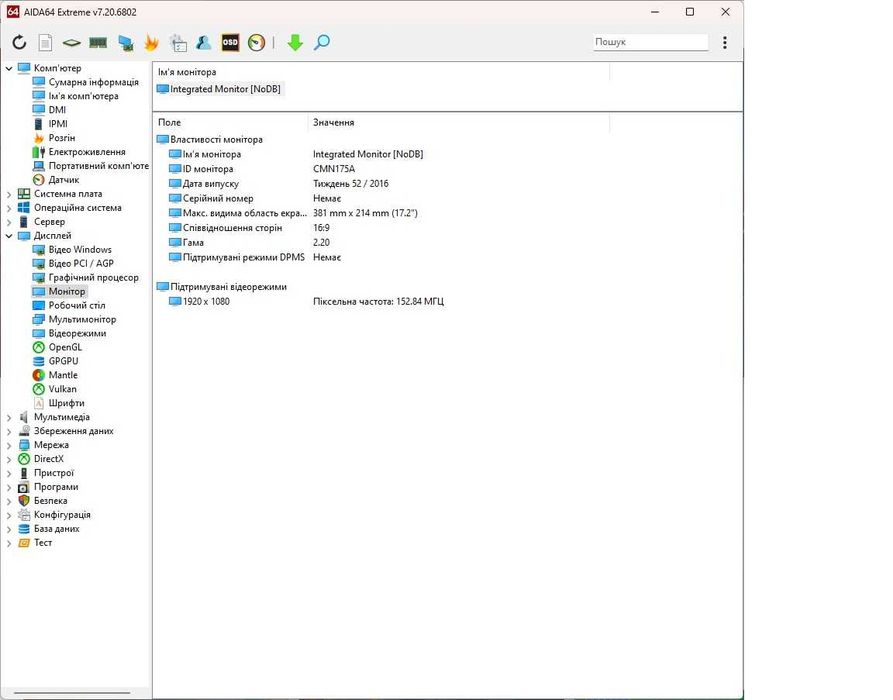The width and height of the screenshot is (893, 700).
Task: Expand the Безпека tree node
Action: point(9,501)
